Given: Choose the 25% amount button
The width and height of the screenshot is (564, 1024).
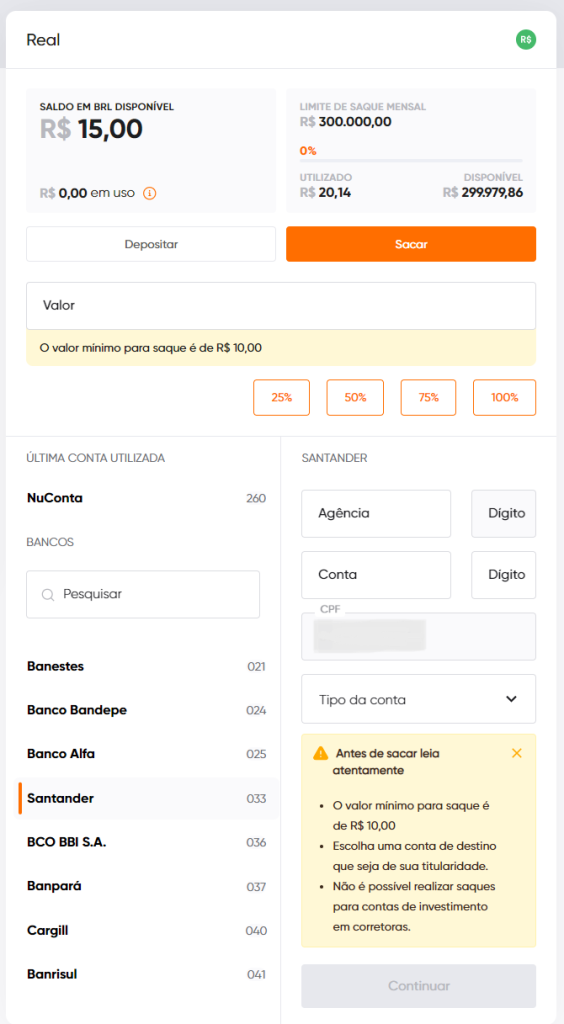Looking at the screenshot, I should [x=281, y=398].
